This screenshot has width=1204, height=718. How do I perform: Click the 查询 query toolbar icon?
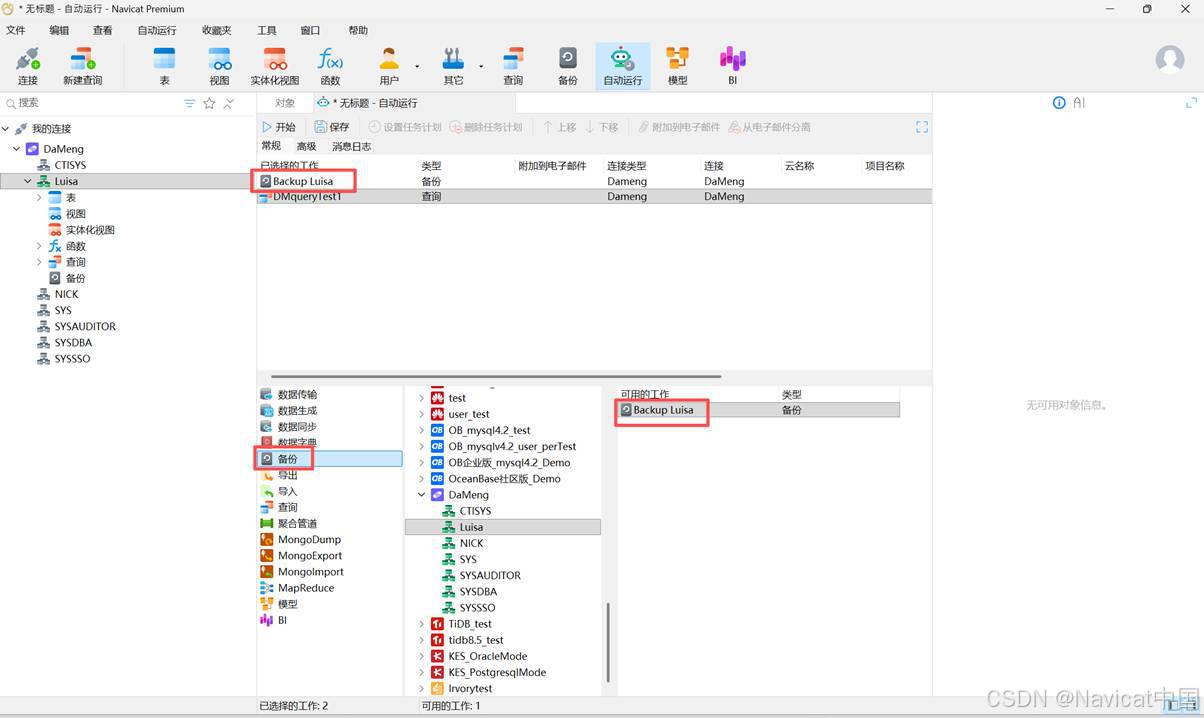(x=513, y=66)
